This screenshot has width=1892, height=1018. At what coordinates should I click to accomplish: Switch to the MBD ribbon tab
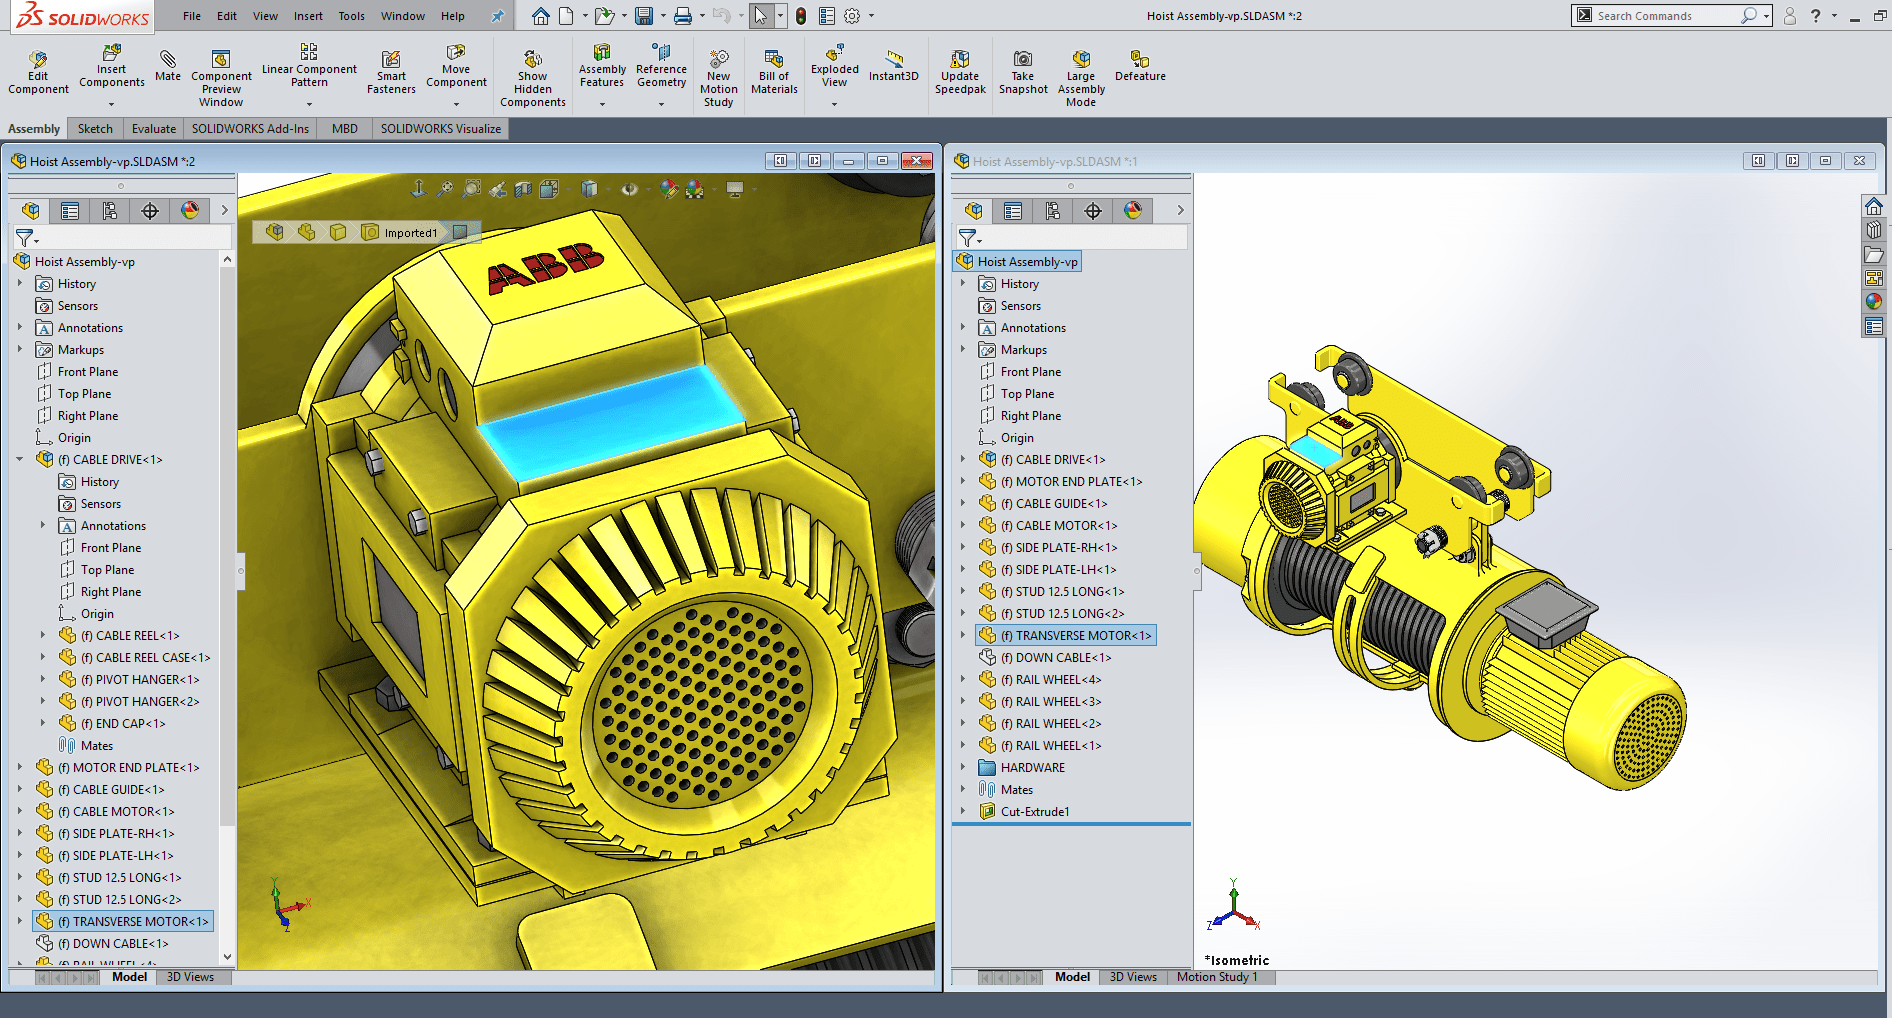pos(345,129)
